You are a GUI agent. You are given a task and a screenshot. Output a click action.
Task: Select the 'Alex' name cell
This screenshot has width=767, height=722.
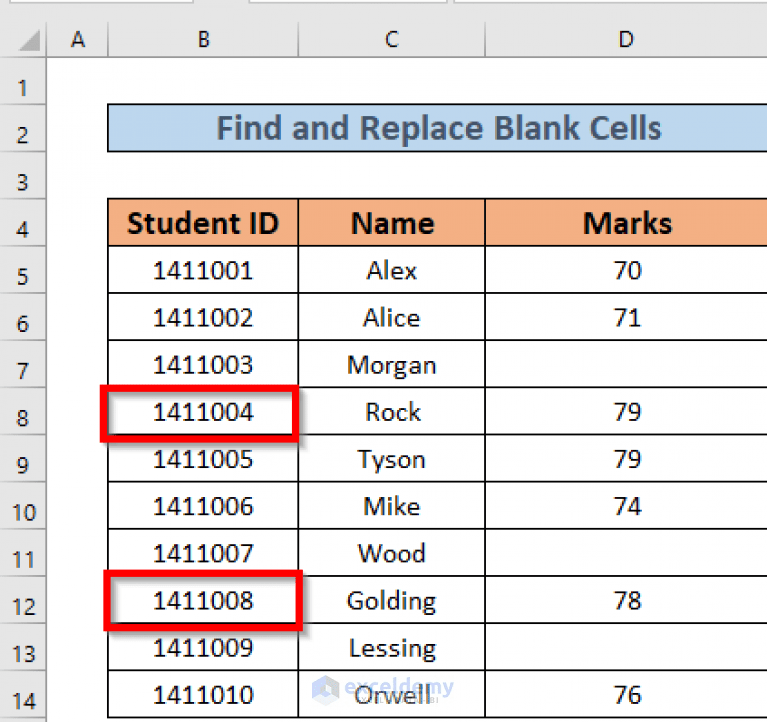click(391, 270)
